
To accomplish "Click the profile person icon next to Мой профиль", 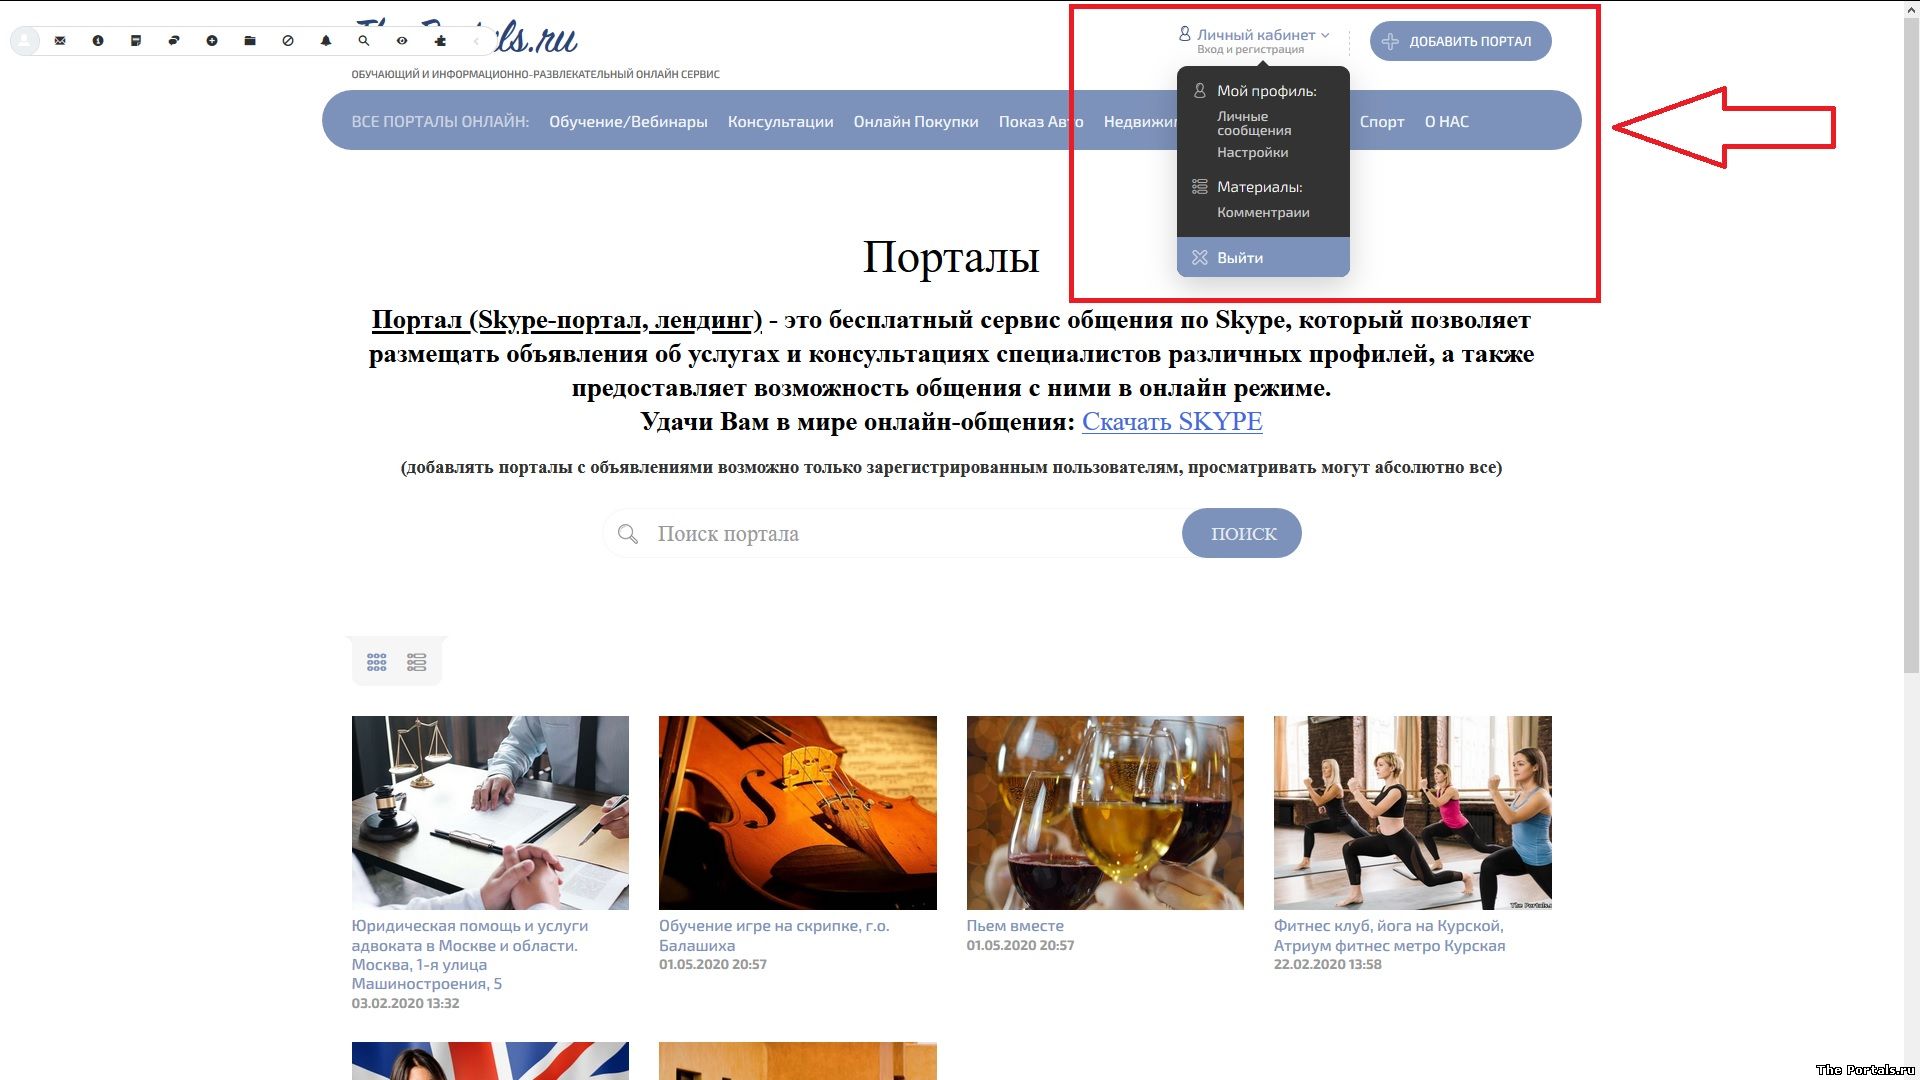I will [x=1200, y=91].
